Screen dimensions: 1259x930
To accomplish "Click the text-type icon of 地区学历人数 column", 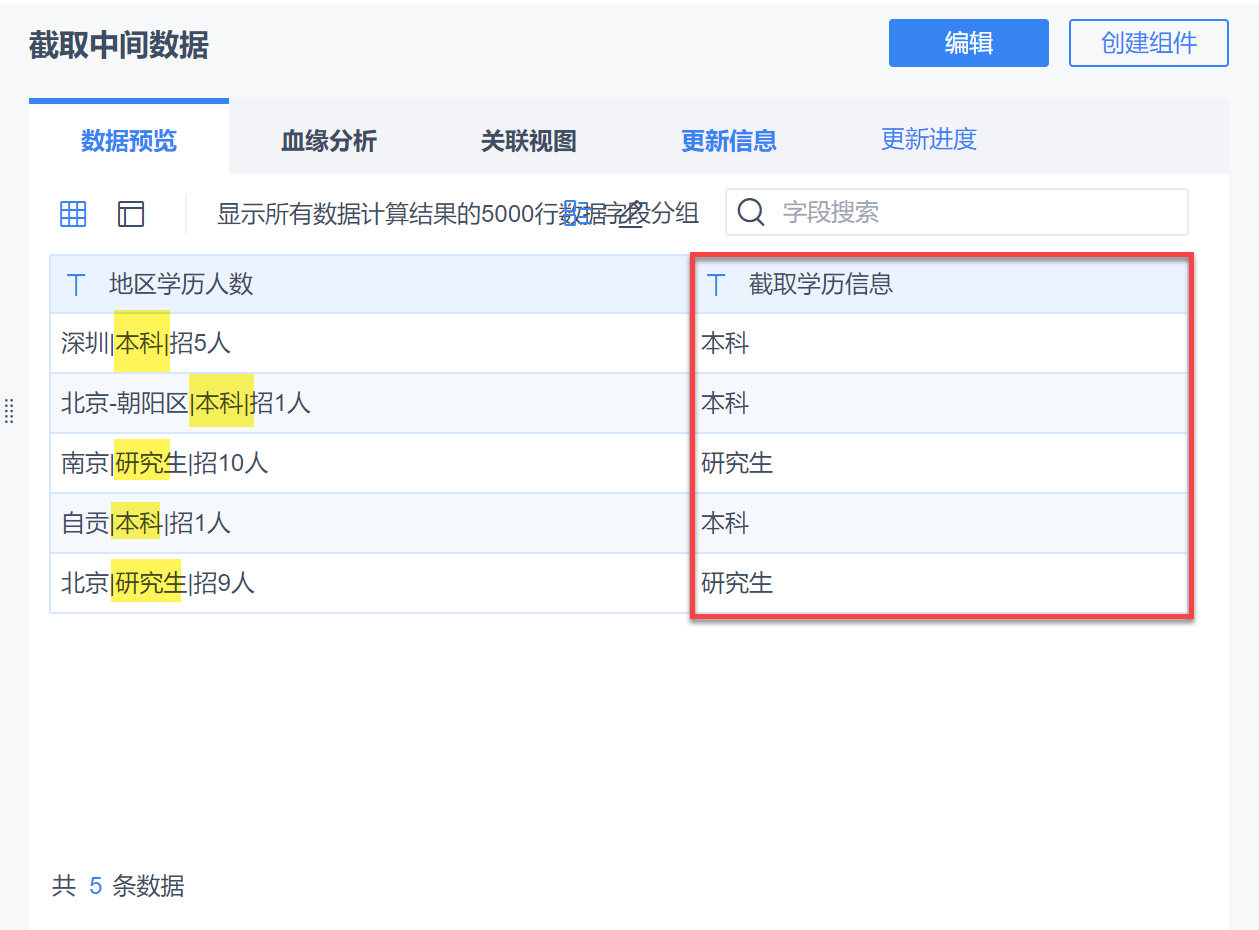I will coord(76,285).
